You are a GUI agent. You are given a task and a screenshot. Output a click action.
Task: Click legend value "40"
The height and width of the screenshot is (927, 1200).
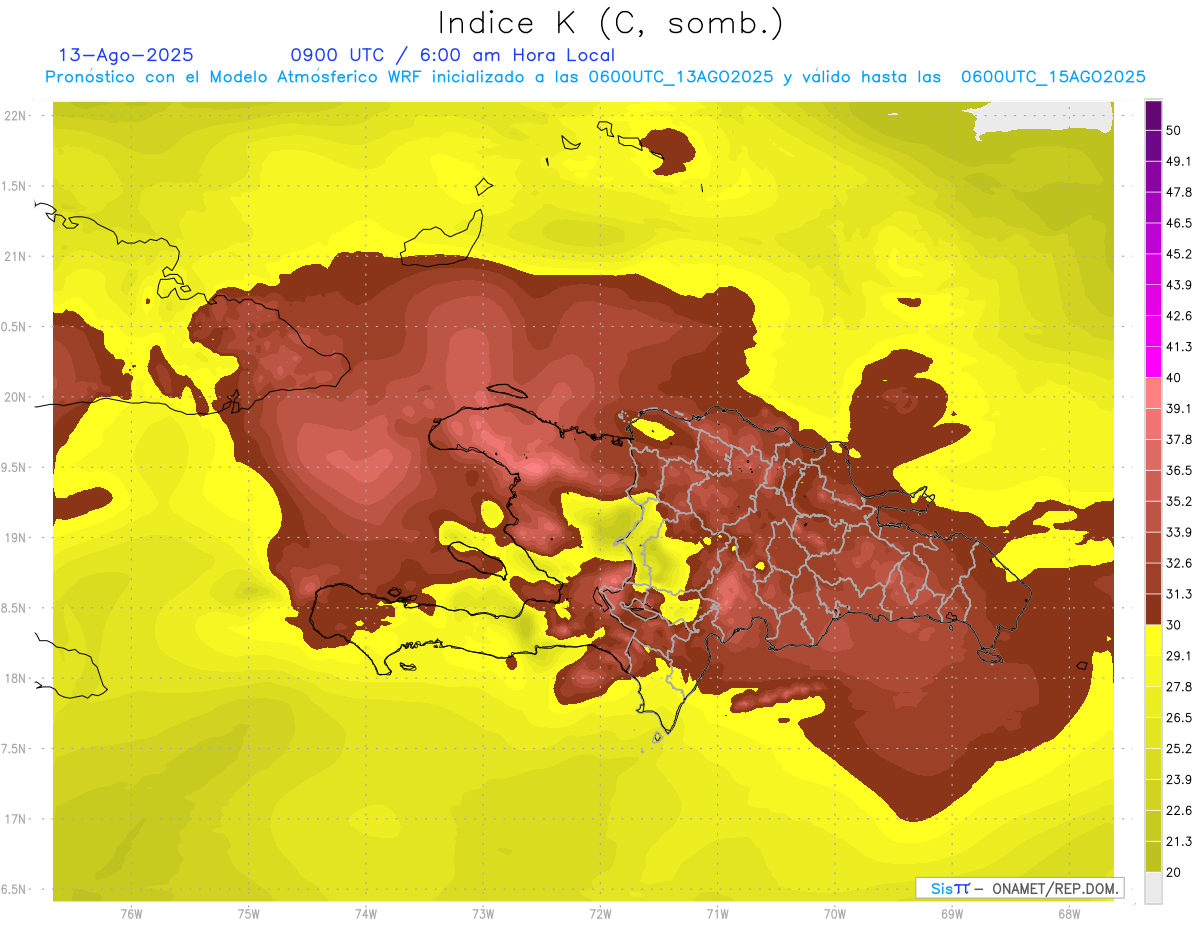1175,378
